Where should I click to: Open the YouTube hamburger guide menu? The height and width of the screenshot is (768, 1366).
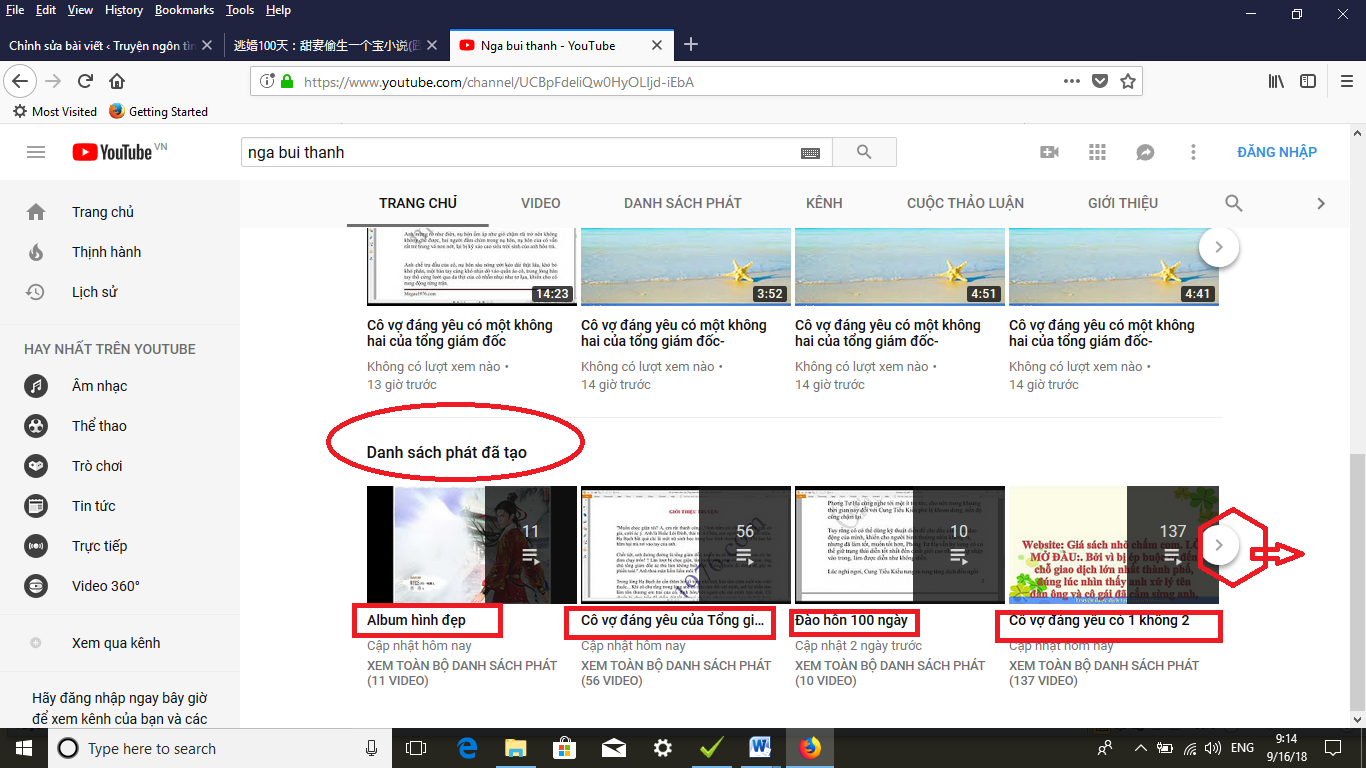point(36,152)
